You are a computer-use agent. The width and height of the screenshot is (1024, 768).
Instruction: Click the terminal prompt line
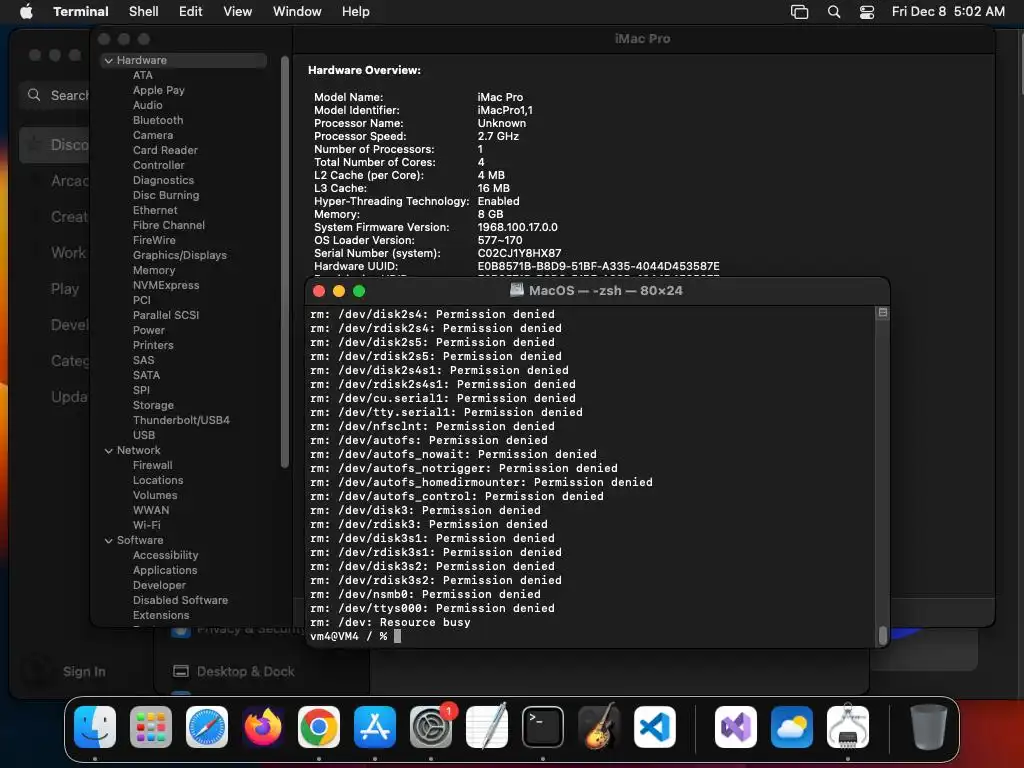coord(355,636)
